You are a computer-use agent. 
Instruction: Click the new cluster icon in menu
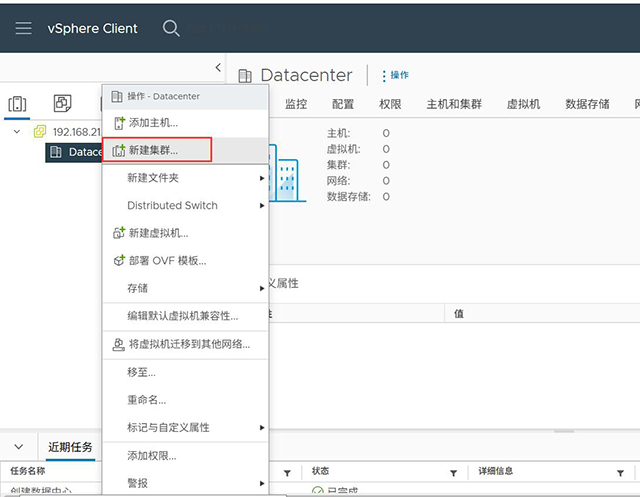(119, 150)
